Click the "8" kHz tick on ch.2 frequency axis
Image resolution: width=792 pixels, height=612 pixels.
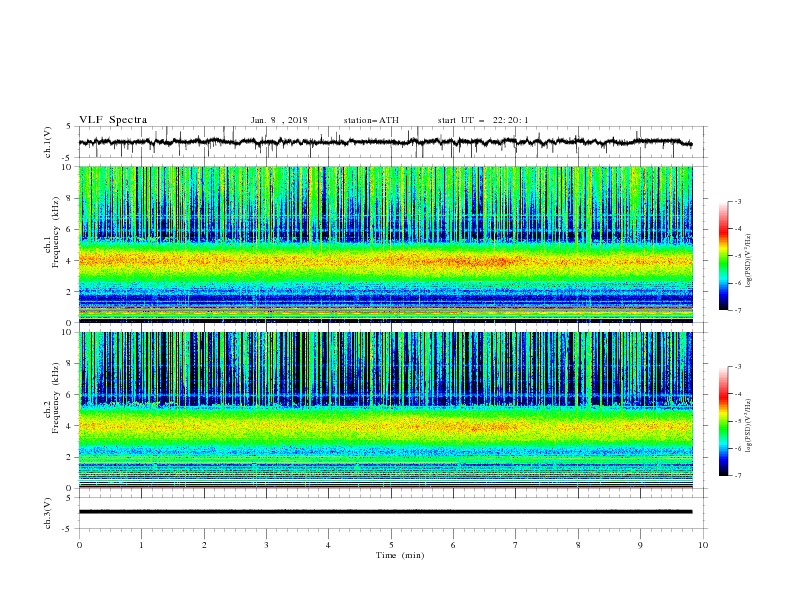[x=71, y=364]
